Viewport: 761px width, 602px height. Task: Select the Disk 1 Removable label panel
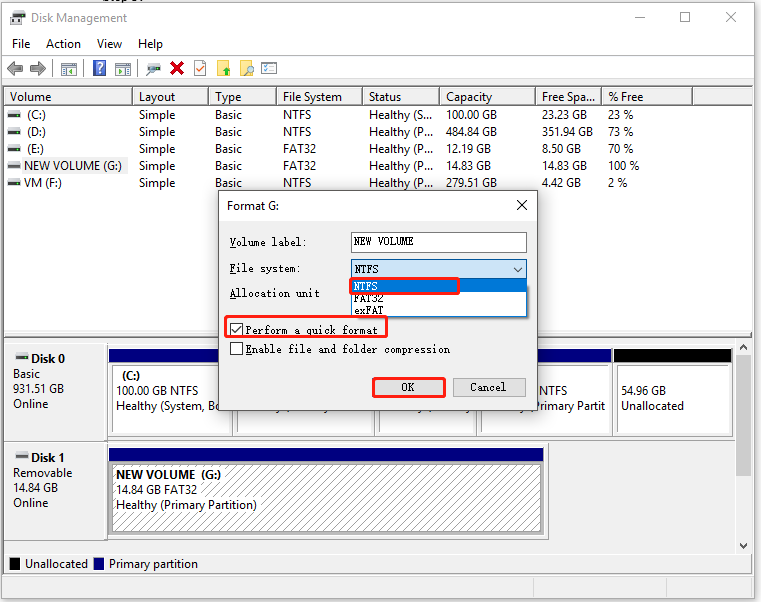coord(55,490)
